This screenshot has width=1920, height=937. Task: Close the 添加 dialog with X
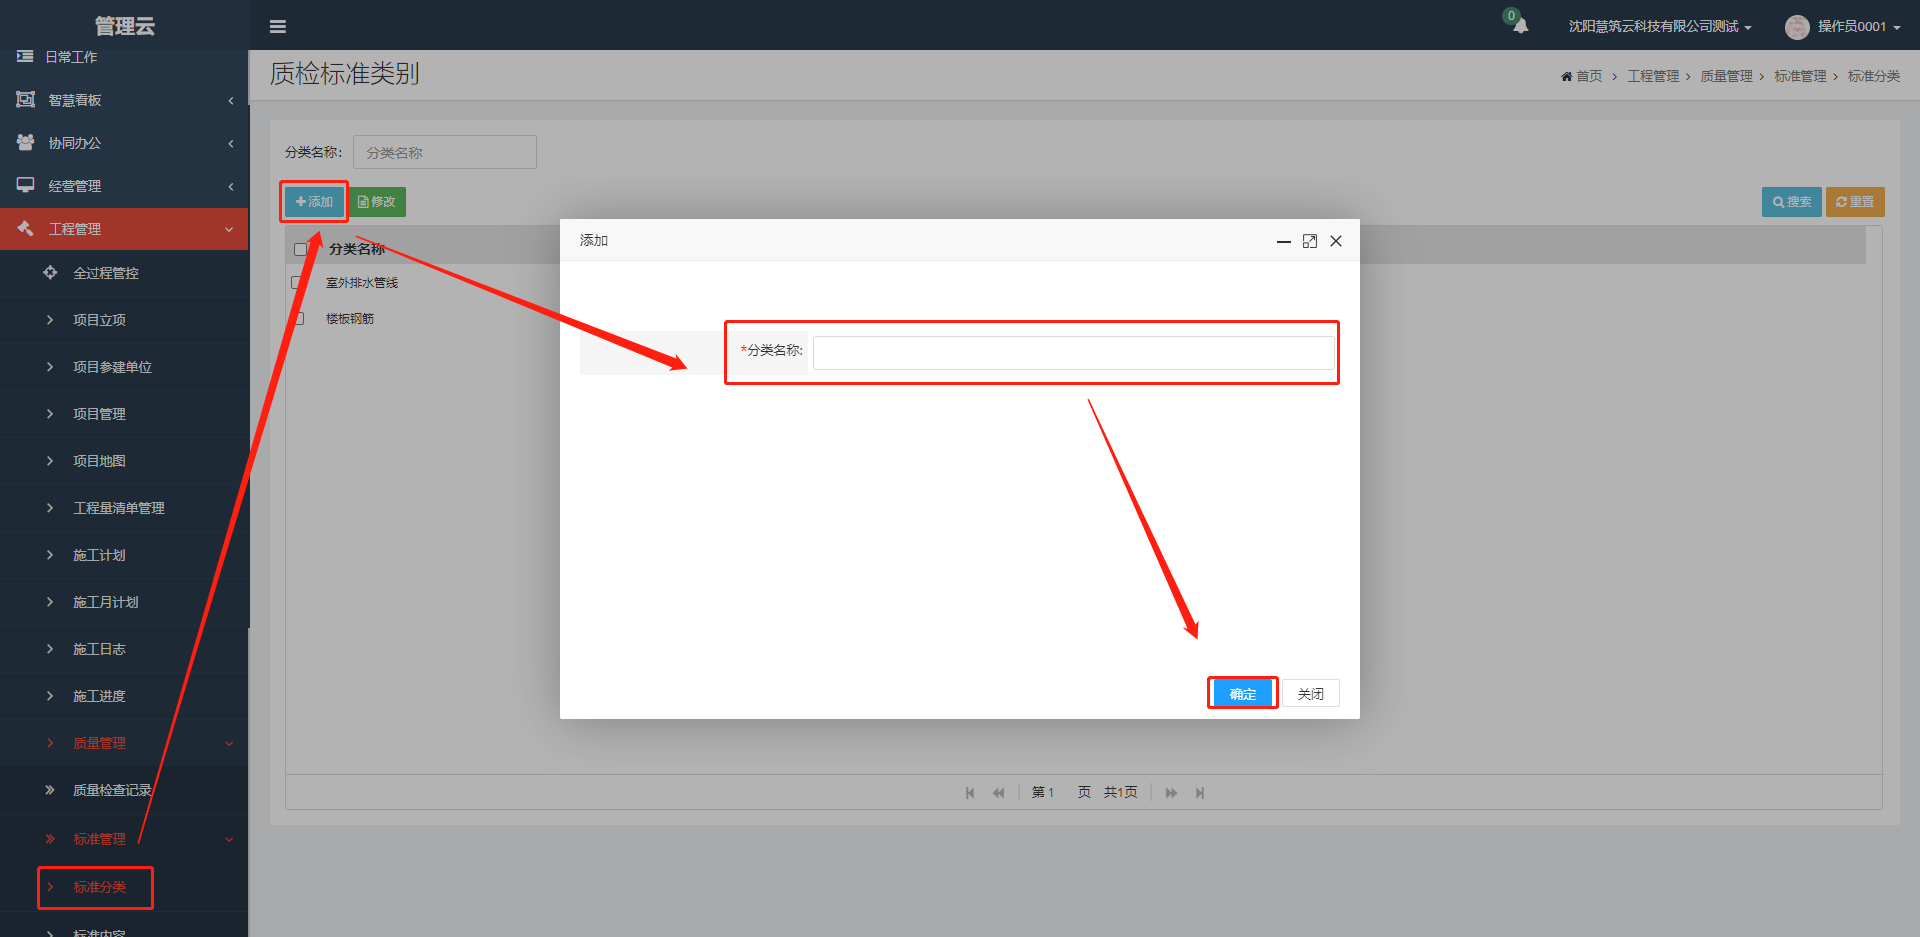[1336, 241]
